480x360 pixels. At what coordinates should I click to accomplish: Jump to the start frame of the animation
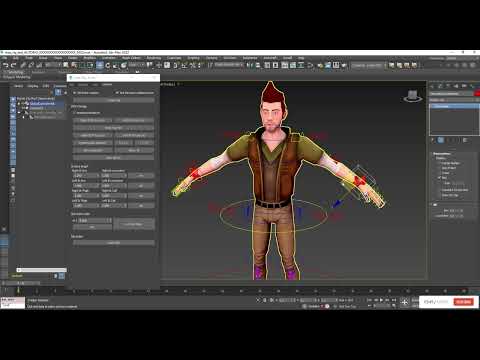[x=369, y=300]
